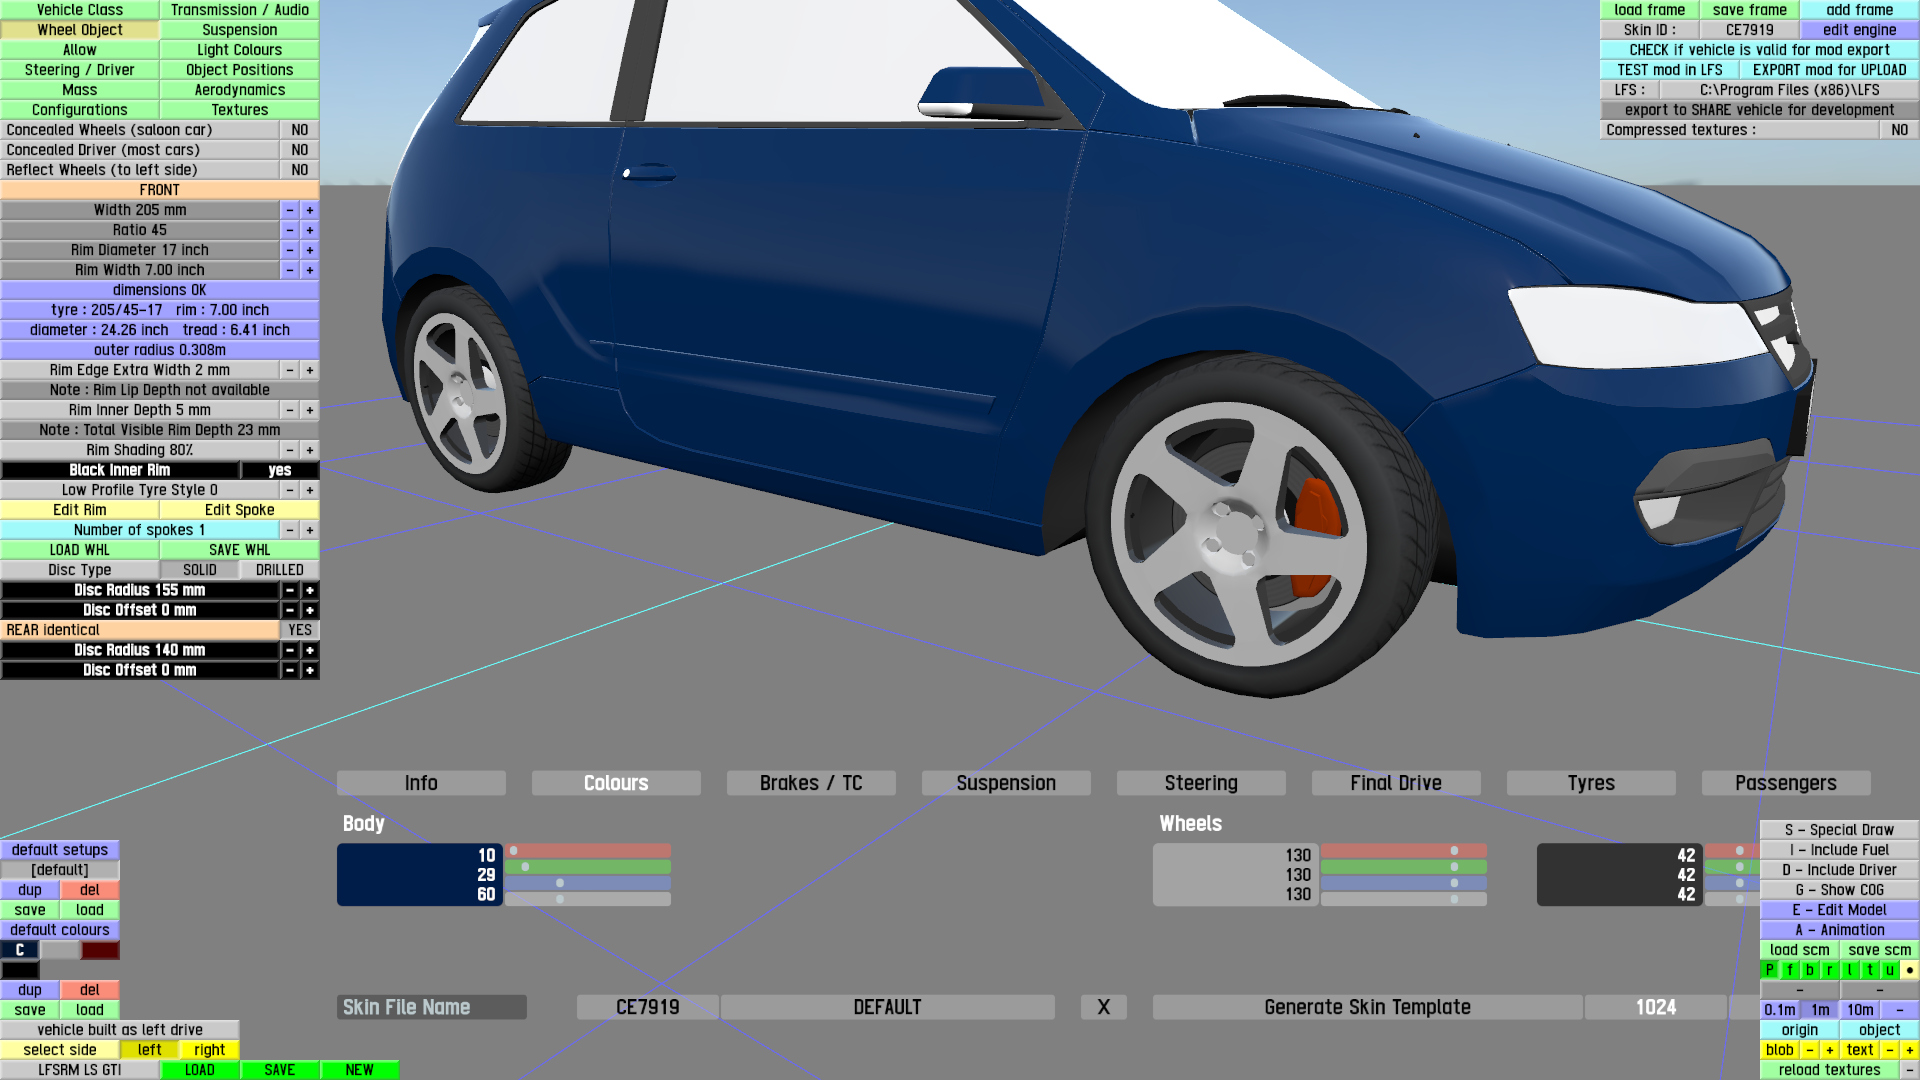Click Generate Skin Template
This screenshot has width=1920, height=1080.
click(1367, 1007)
